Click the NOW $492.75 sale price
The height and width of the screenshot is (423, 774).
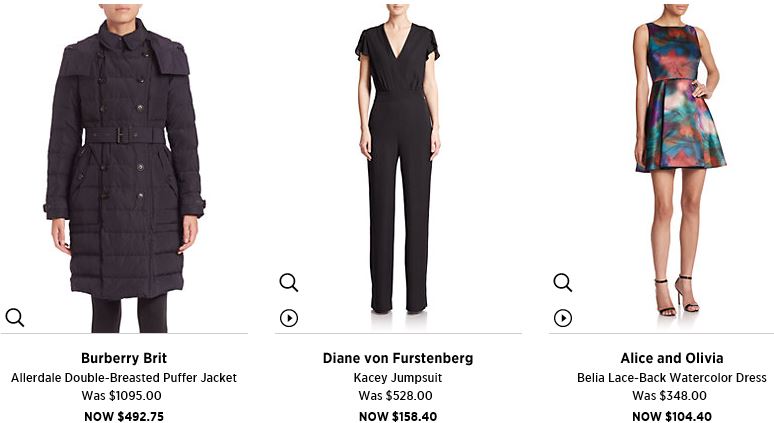click(x=124, y=416)
